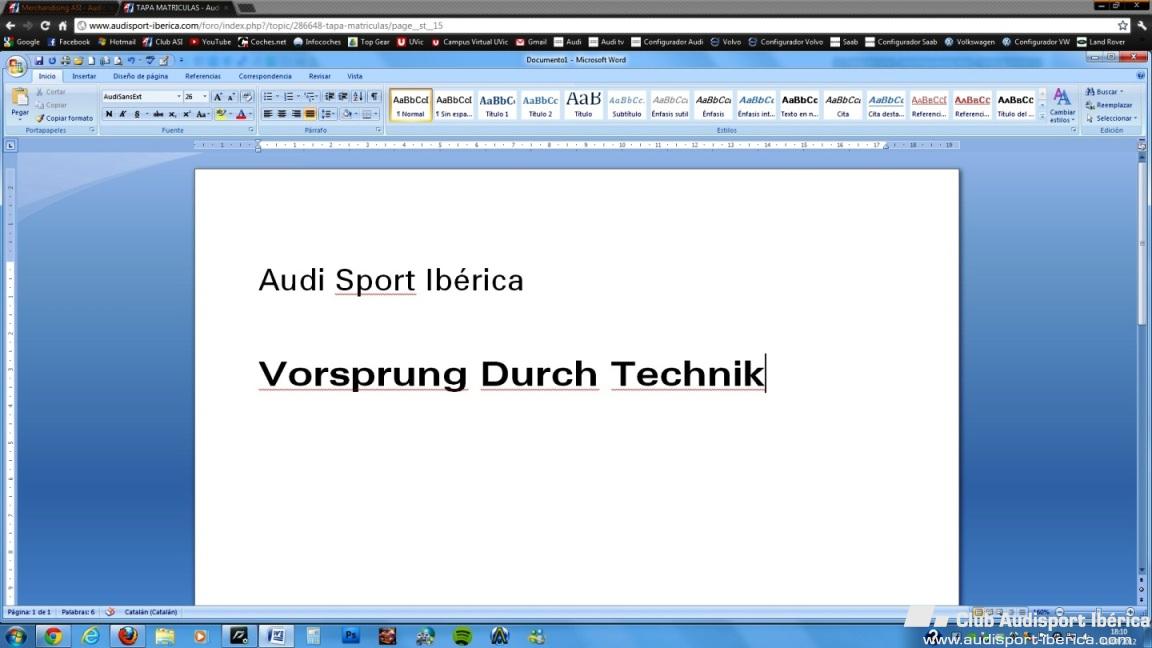The image size is (1152, 648).
Task: Undo the last action in the quick access toolbar
Action: (x=131, y=60)
